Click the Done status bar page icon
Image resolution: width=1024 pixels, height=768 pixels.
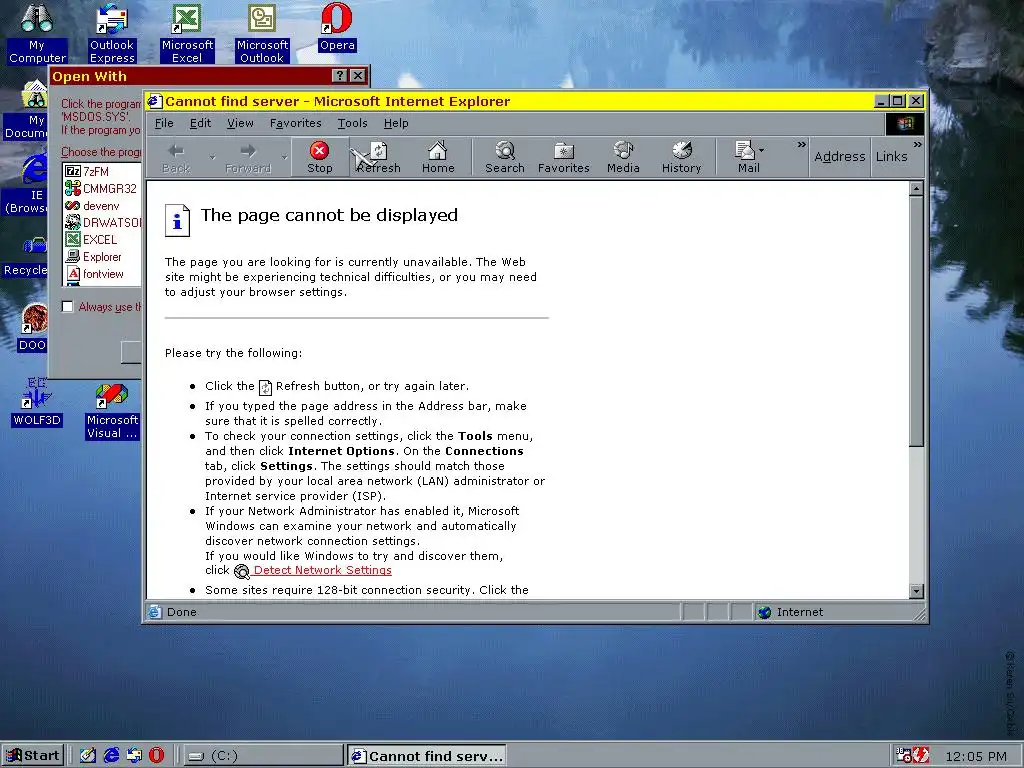154,612
